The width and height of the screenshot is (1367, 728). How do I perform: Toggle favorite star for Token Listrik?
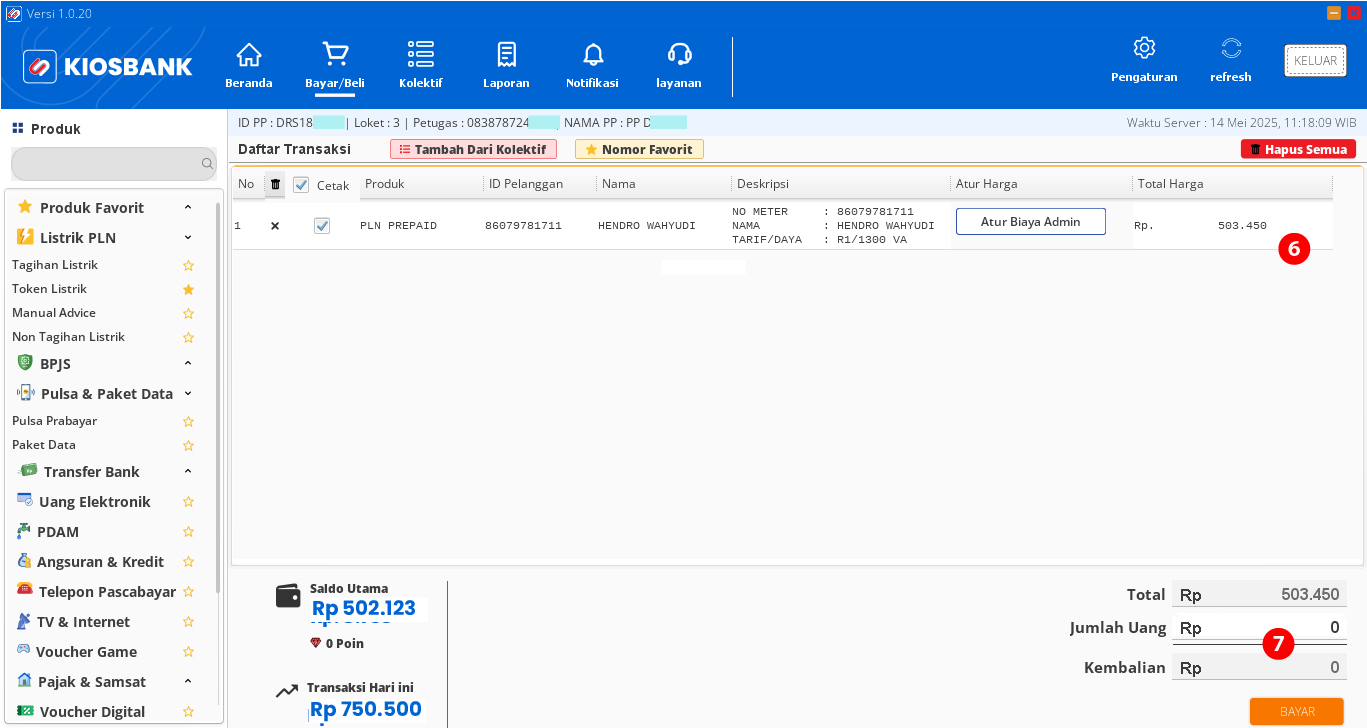point(188,289)
